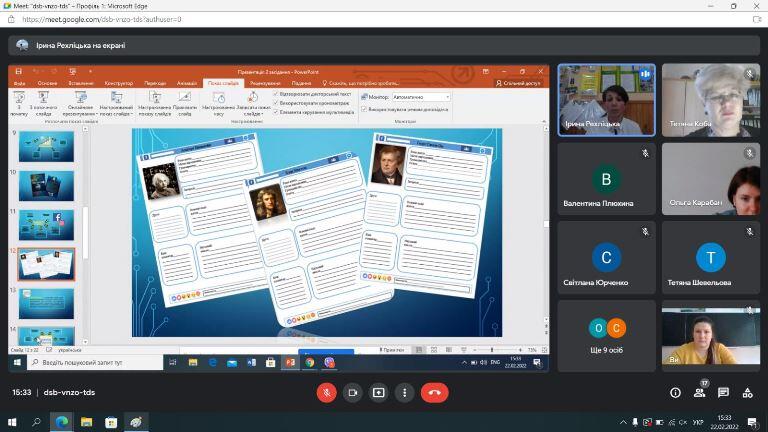768x432 pixels.
Task: Show hidden icons chevron in system tray
Action: click(623, 422)
